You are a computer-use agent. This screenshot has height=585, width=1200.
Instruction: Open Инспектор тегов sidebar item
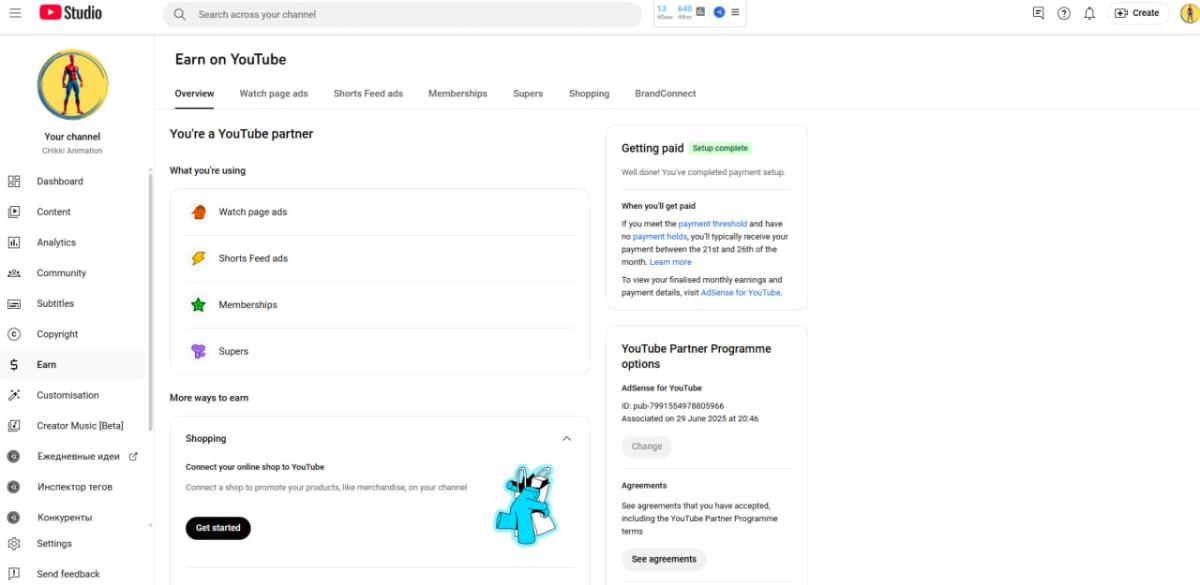coord(75,487)
